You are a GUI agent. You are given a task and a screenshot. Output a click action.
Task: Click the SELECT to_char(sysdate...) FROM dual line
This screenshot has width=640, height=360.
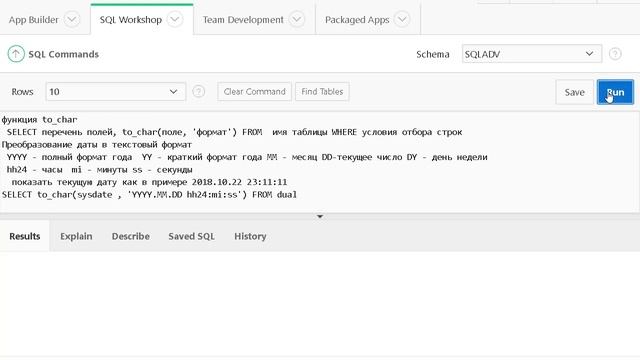149,195
